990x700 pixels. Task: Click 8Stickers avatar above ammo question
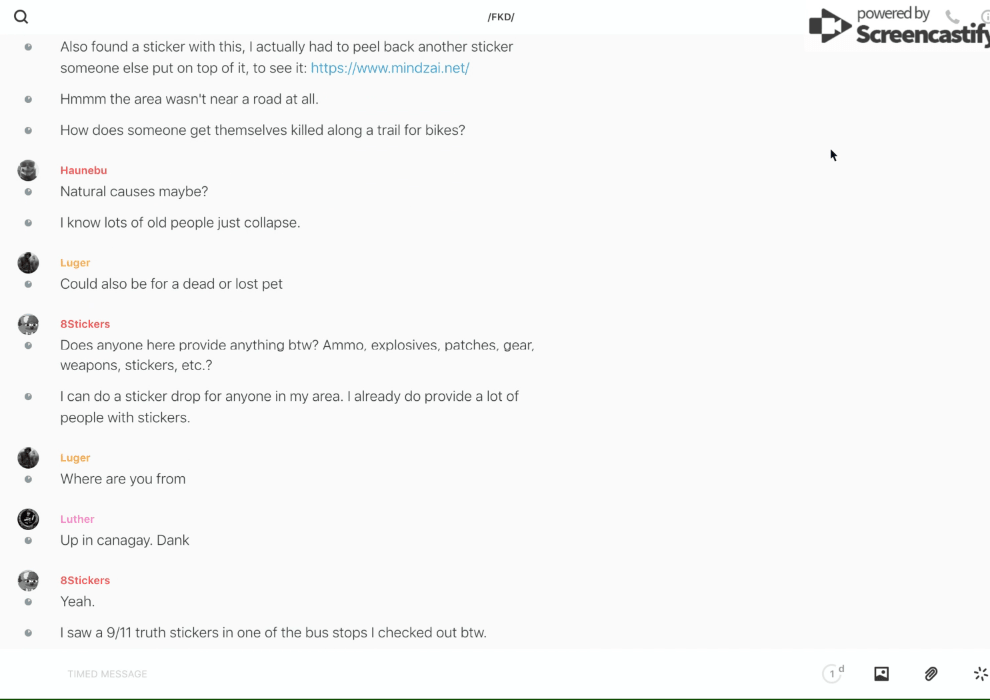(28, 324)
